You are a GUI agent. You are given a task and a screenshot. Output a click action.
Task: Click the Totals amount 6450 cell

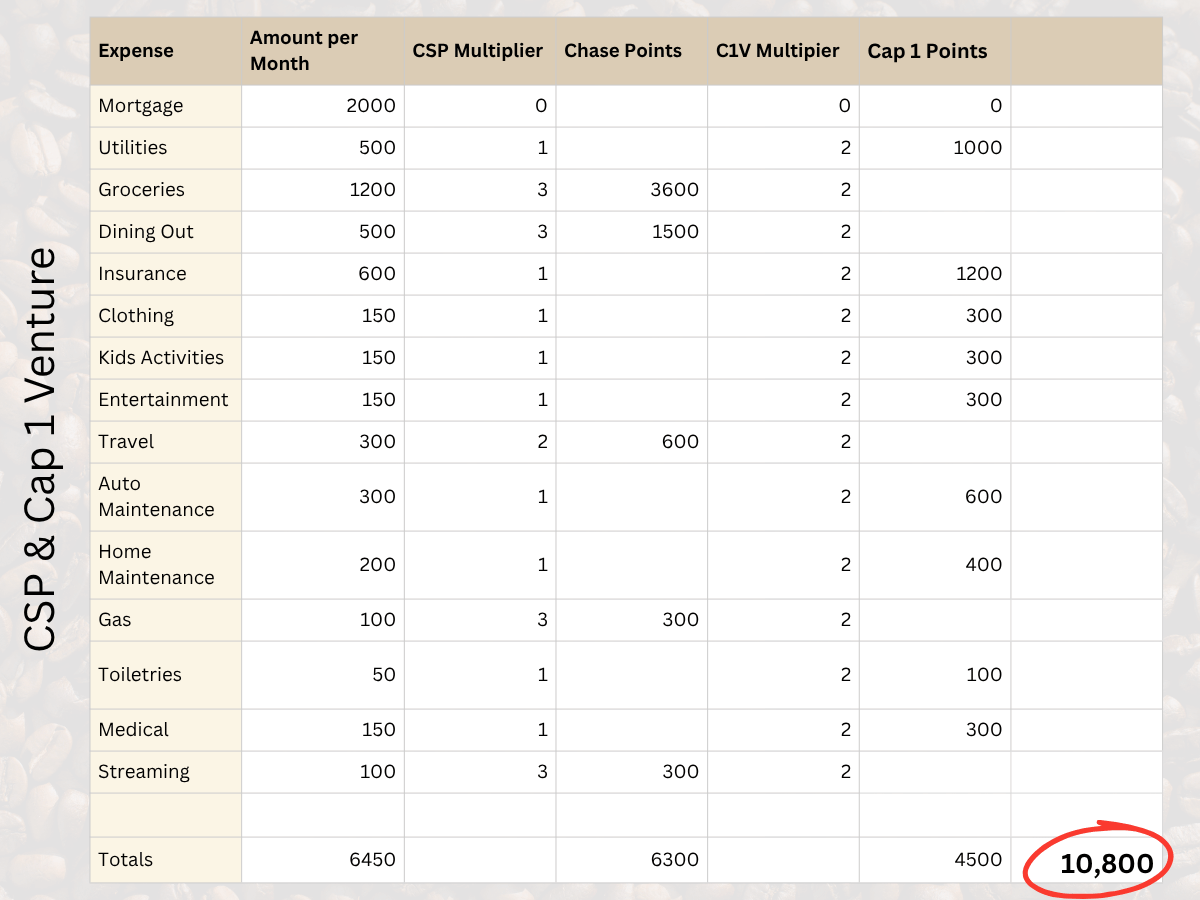click(x=373, y=860)
